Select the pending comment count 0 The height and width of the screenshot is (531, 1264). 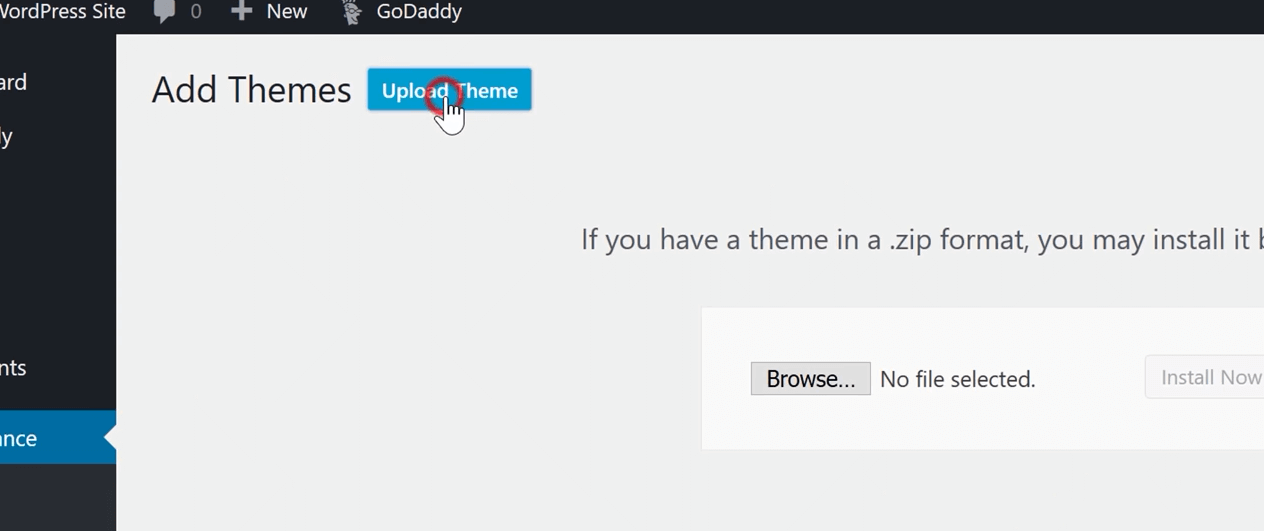tap(195, 12)
